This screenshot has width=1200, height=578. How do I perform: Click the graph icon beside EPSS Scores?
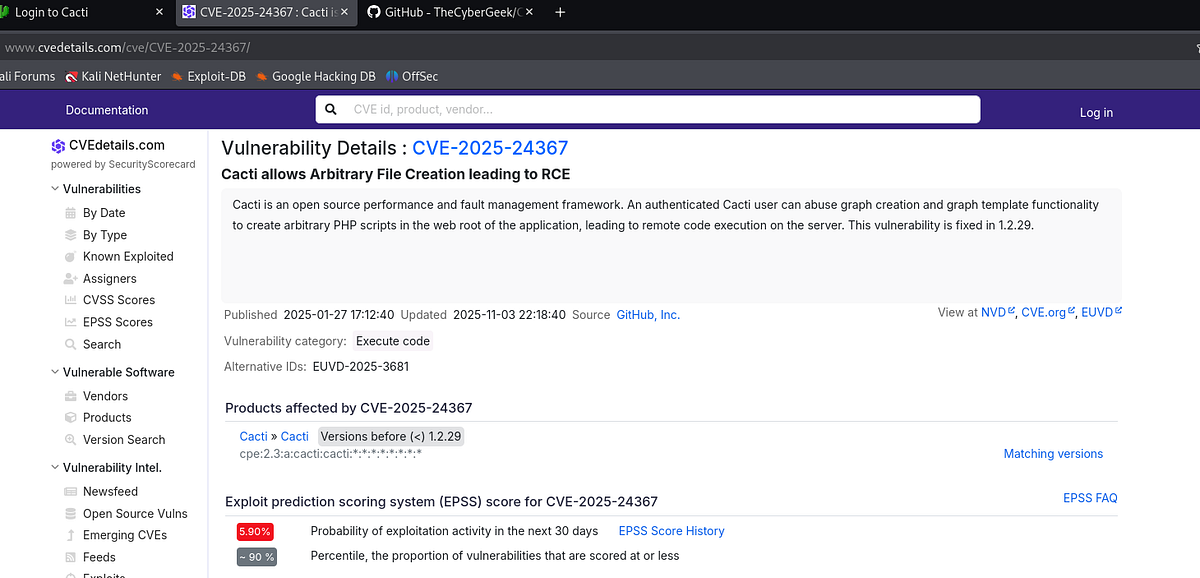70,322
